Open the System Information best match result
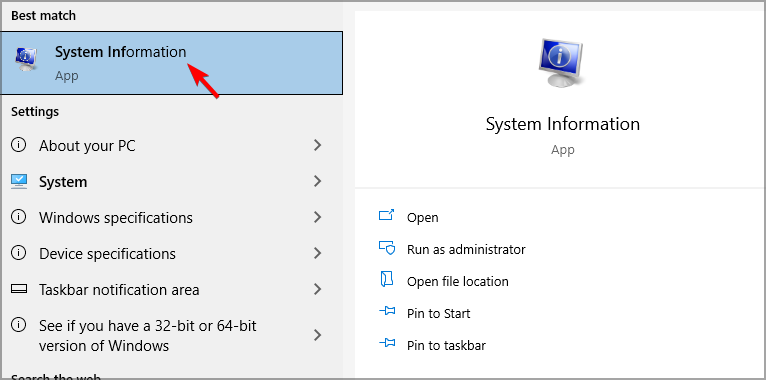 click(x=171, y=63)
